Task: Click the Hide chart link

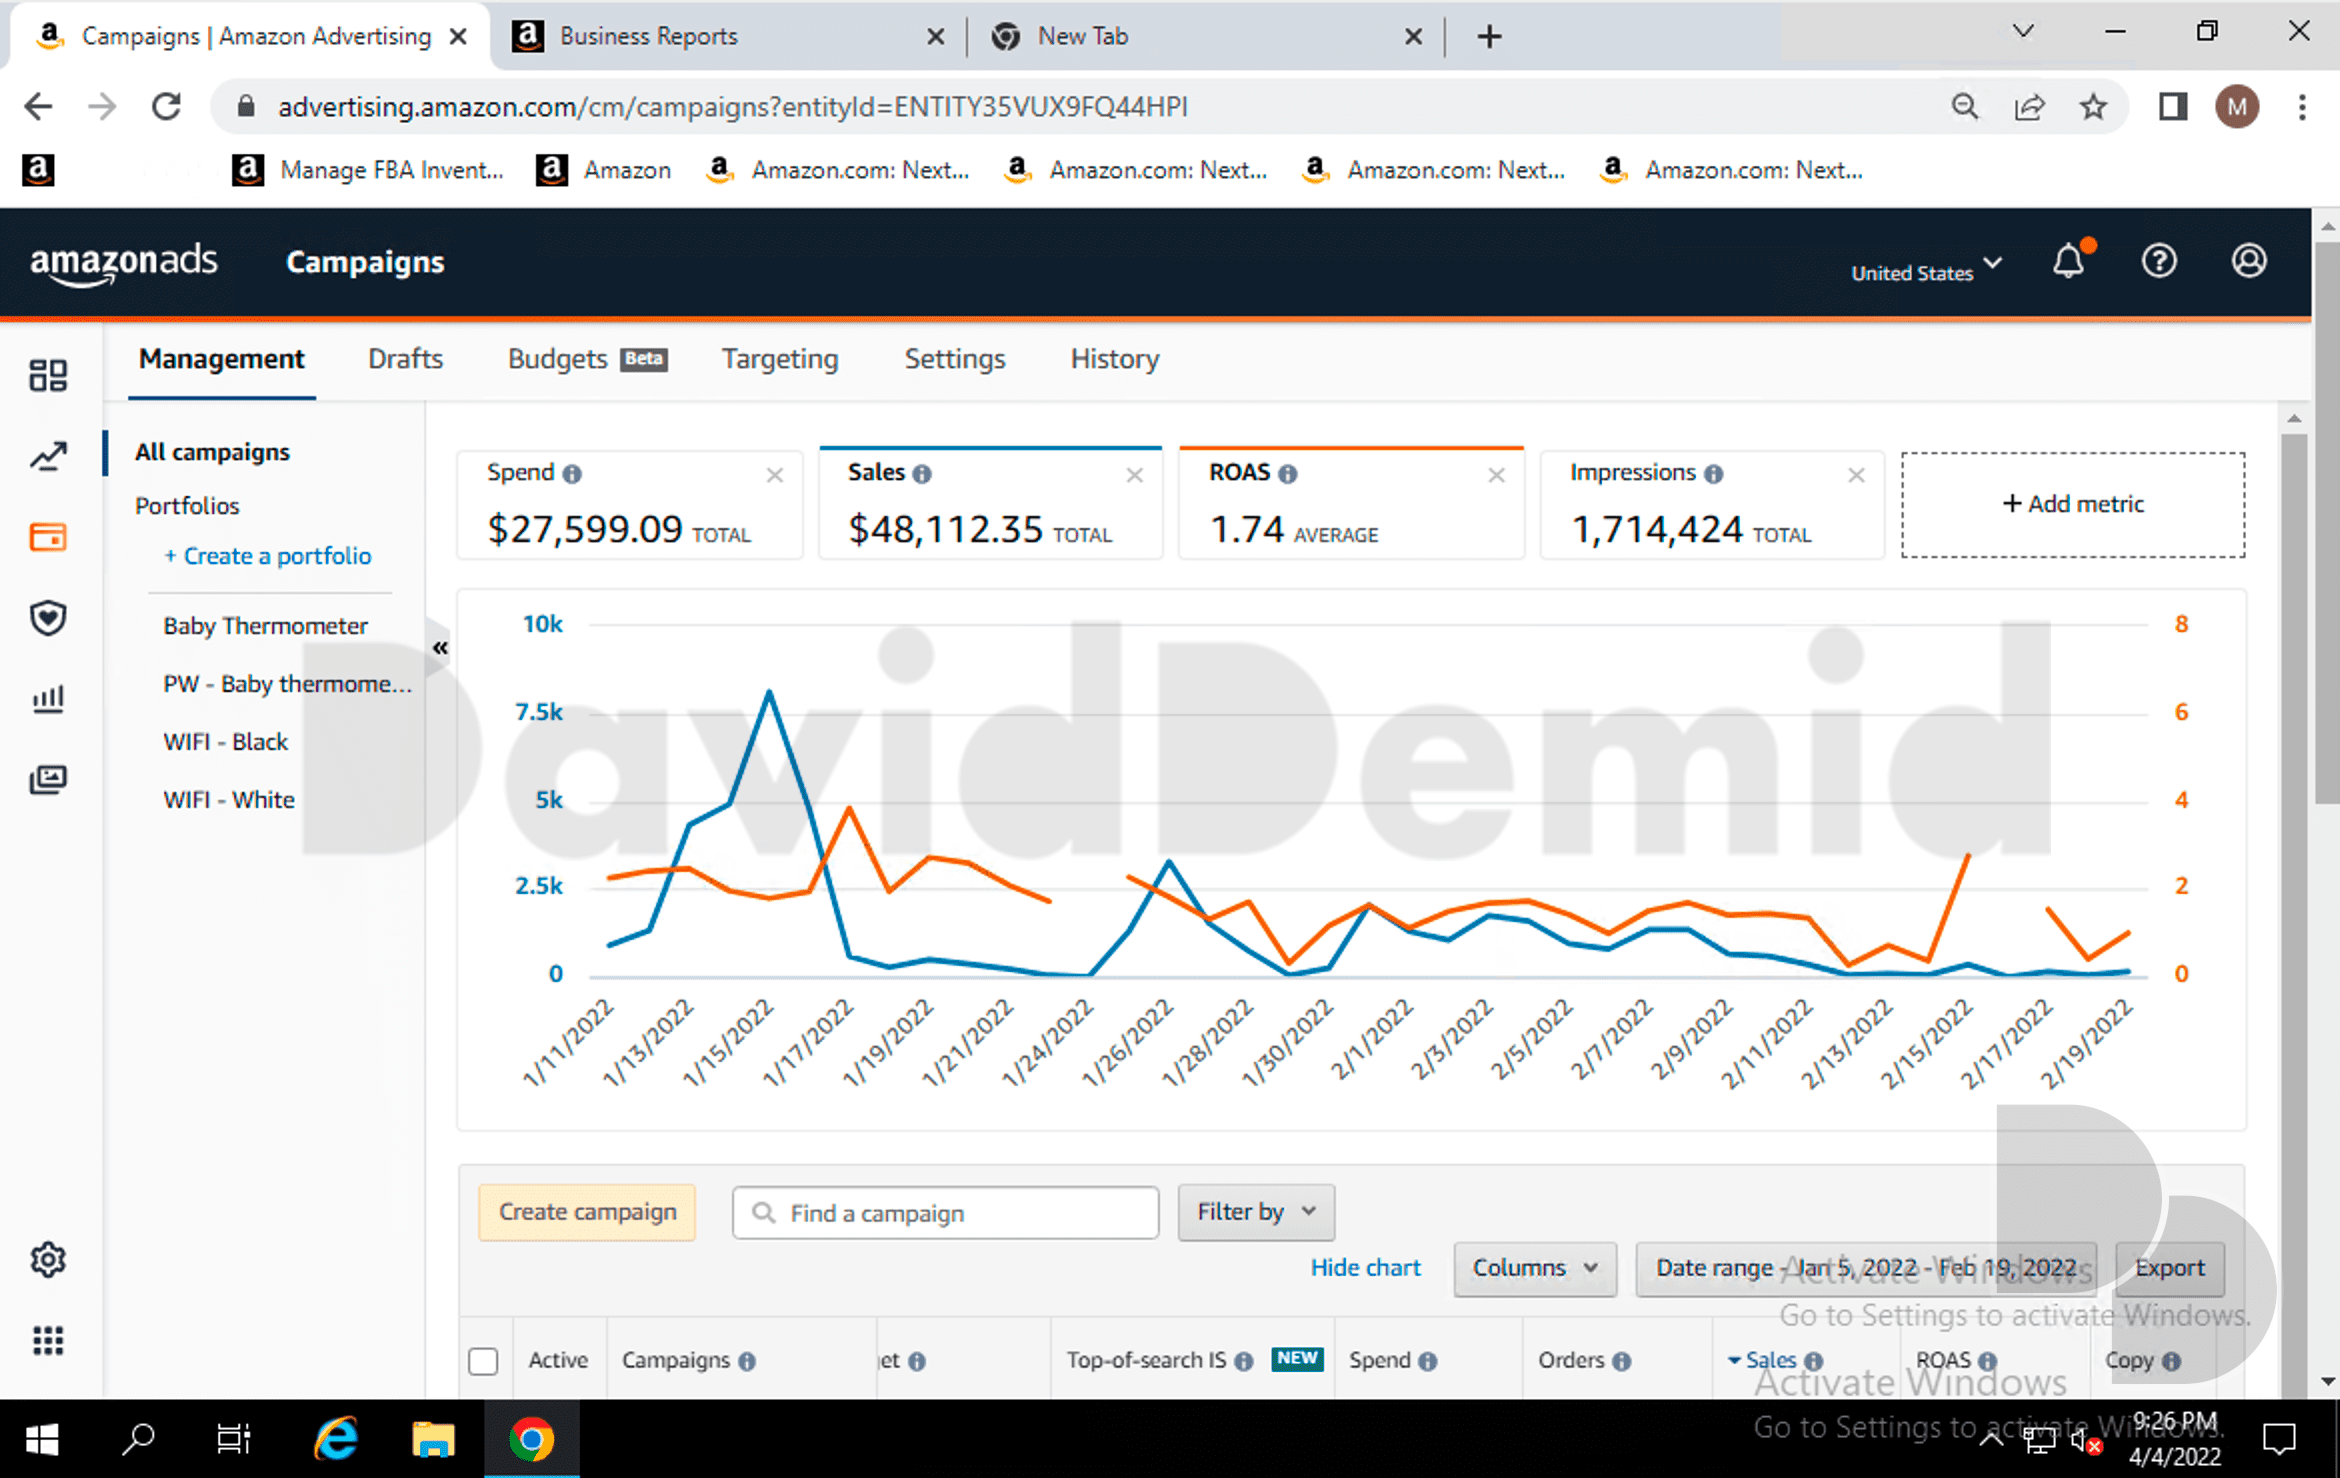Action: pyautogui.click(x=1365, y=1268)
